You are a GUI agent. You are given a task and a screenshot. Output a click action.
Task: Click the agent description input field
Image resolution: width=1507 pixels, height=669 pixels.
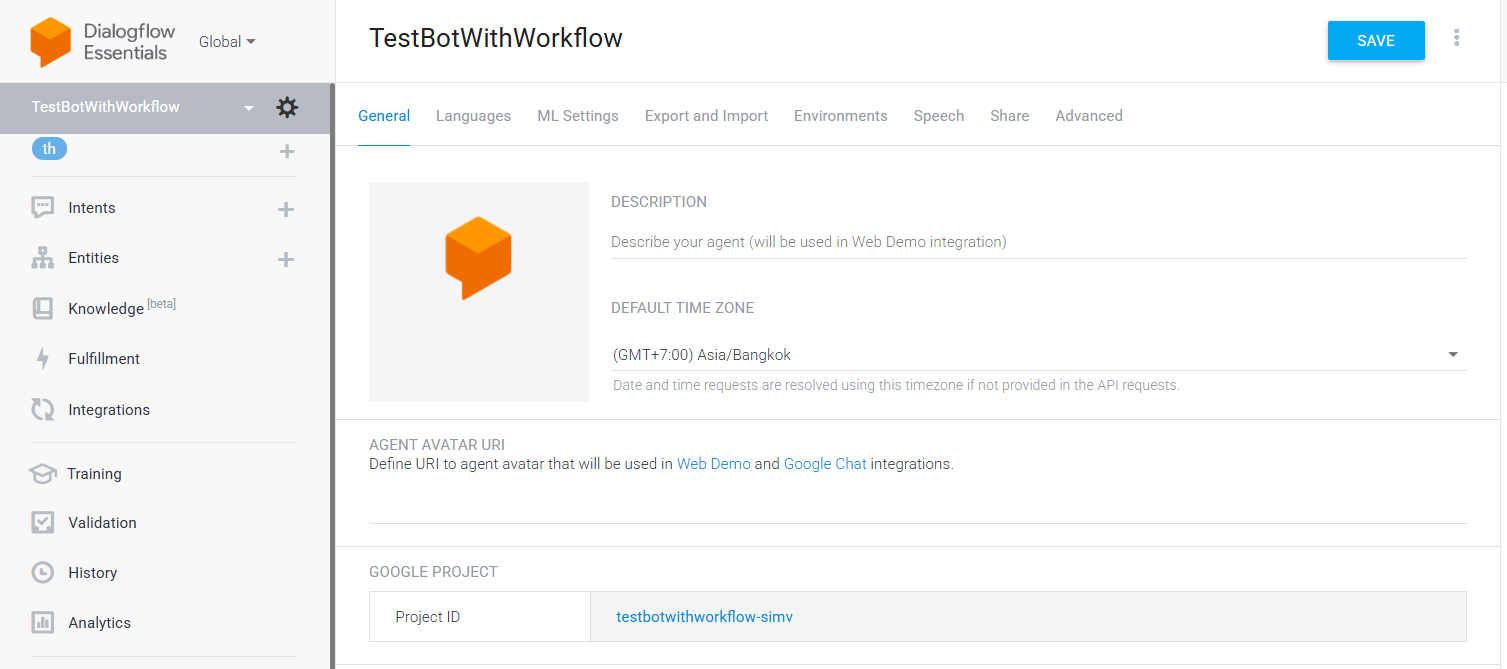pyautogui.click(x=1038, y=242)
